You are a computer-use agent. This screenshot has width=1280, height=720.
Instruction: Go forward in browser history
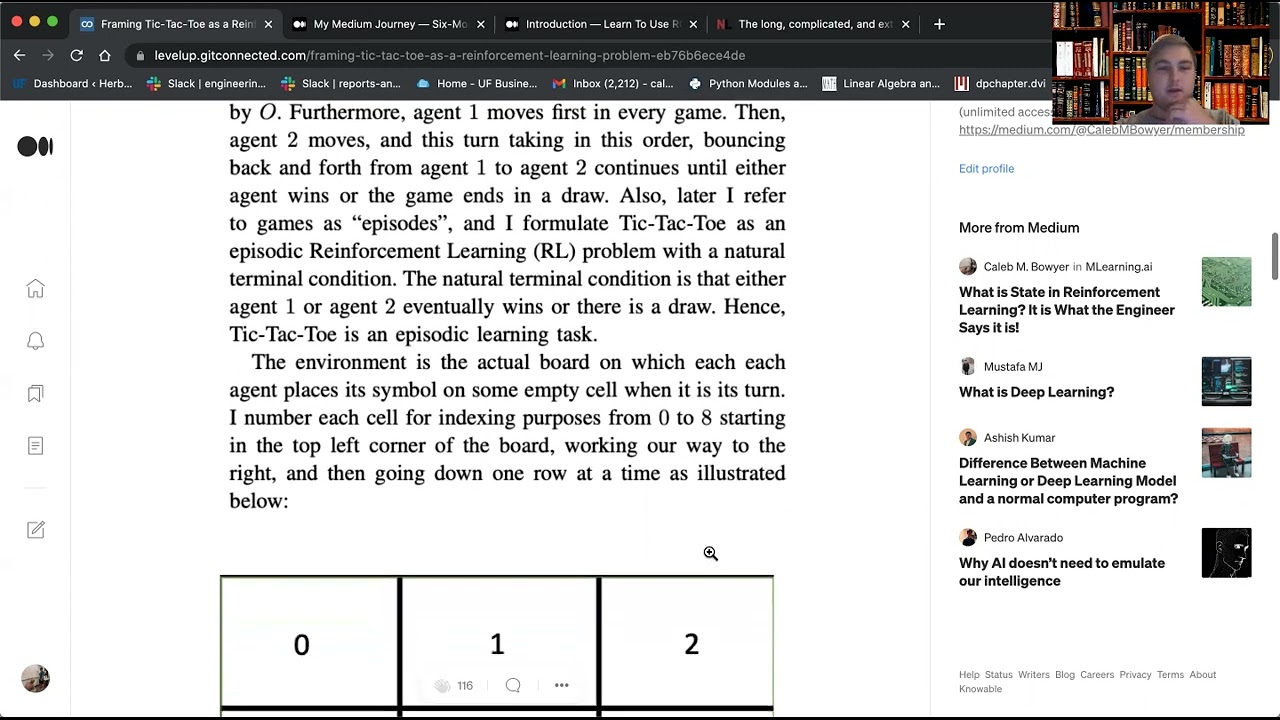click(x=47, y=55)
